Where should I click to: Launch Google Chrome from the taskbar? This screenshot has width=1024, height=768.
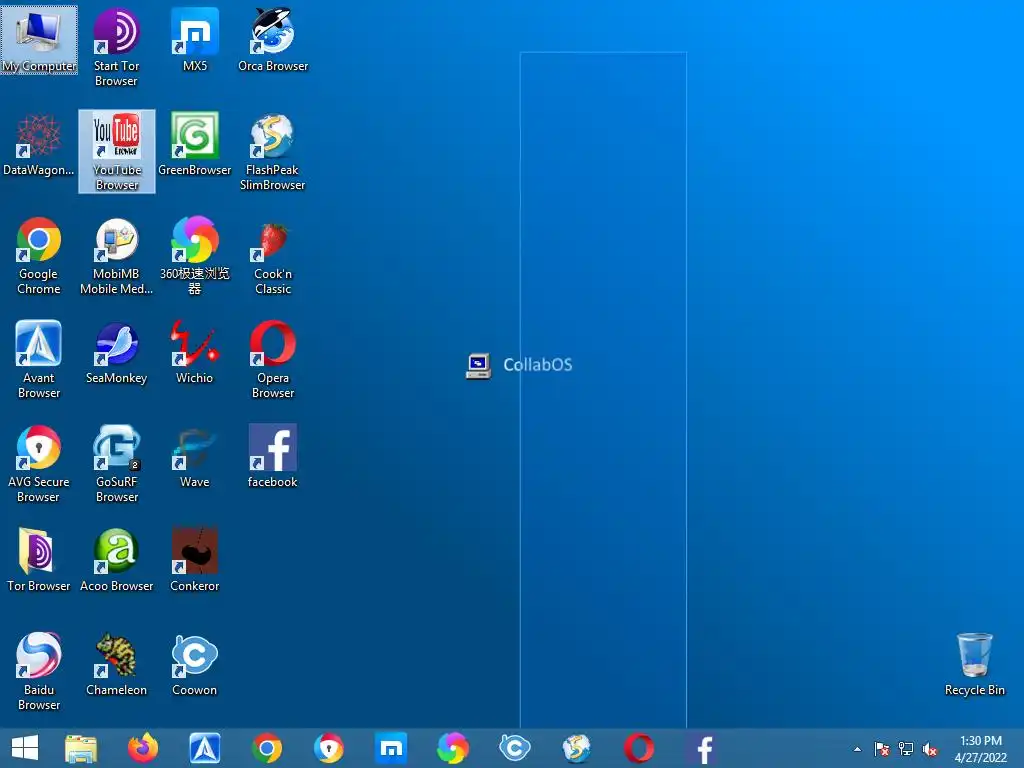click(x=267, y=748)
